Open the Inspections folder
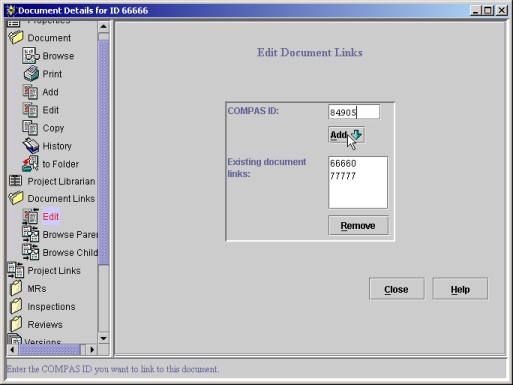This screenshot has width=513, height=385. click(16, 306)
